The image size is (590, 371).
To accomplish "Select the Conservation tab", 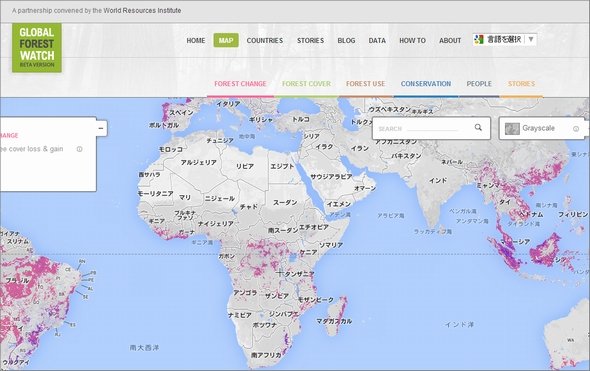I will 426,84.
